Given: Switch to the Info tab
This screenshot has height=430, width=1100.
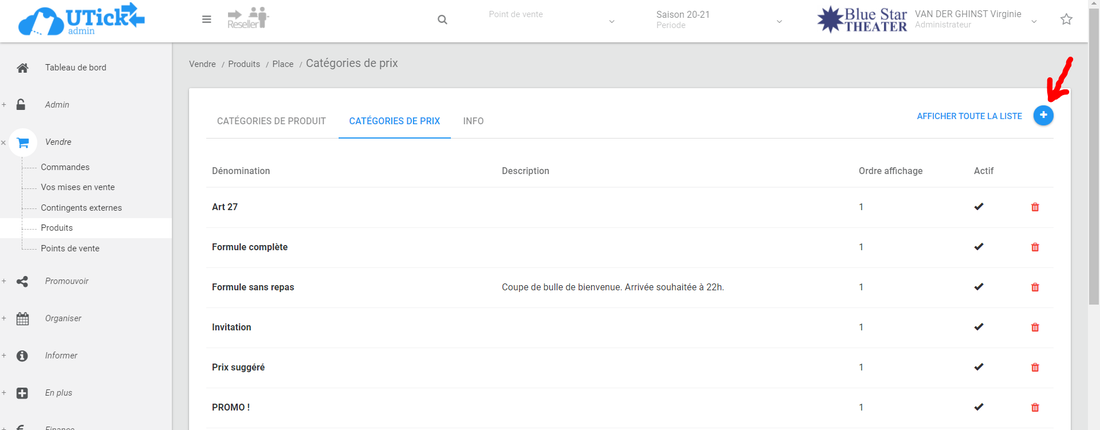Looking at the screenshot, I should click(x=473, y=121).
